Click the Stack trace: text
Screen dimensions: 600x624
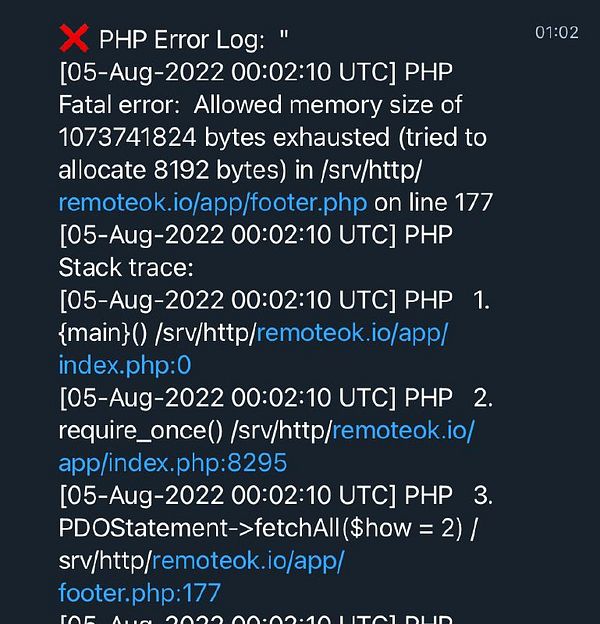[x=126, y=267]
